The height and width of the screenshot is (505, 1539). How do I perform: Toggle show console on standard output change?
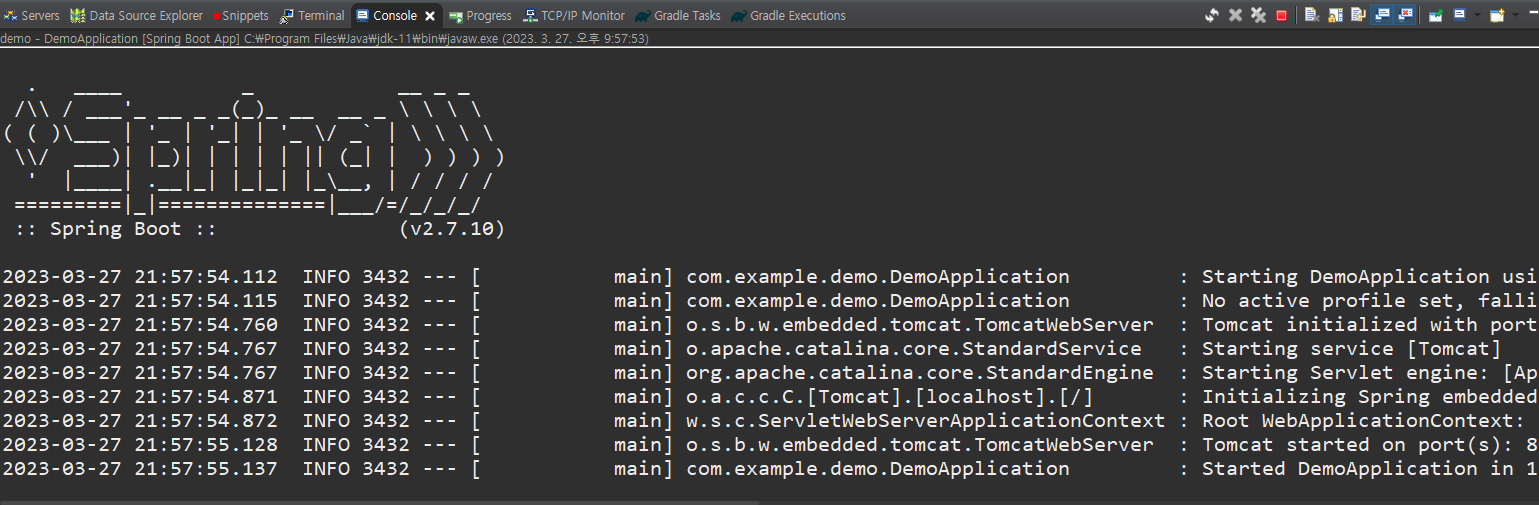coord(1381,15)
